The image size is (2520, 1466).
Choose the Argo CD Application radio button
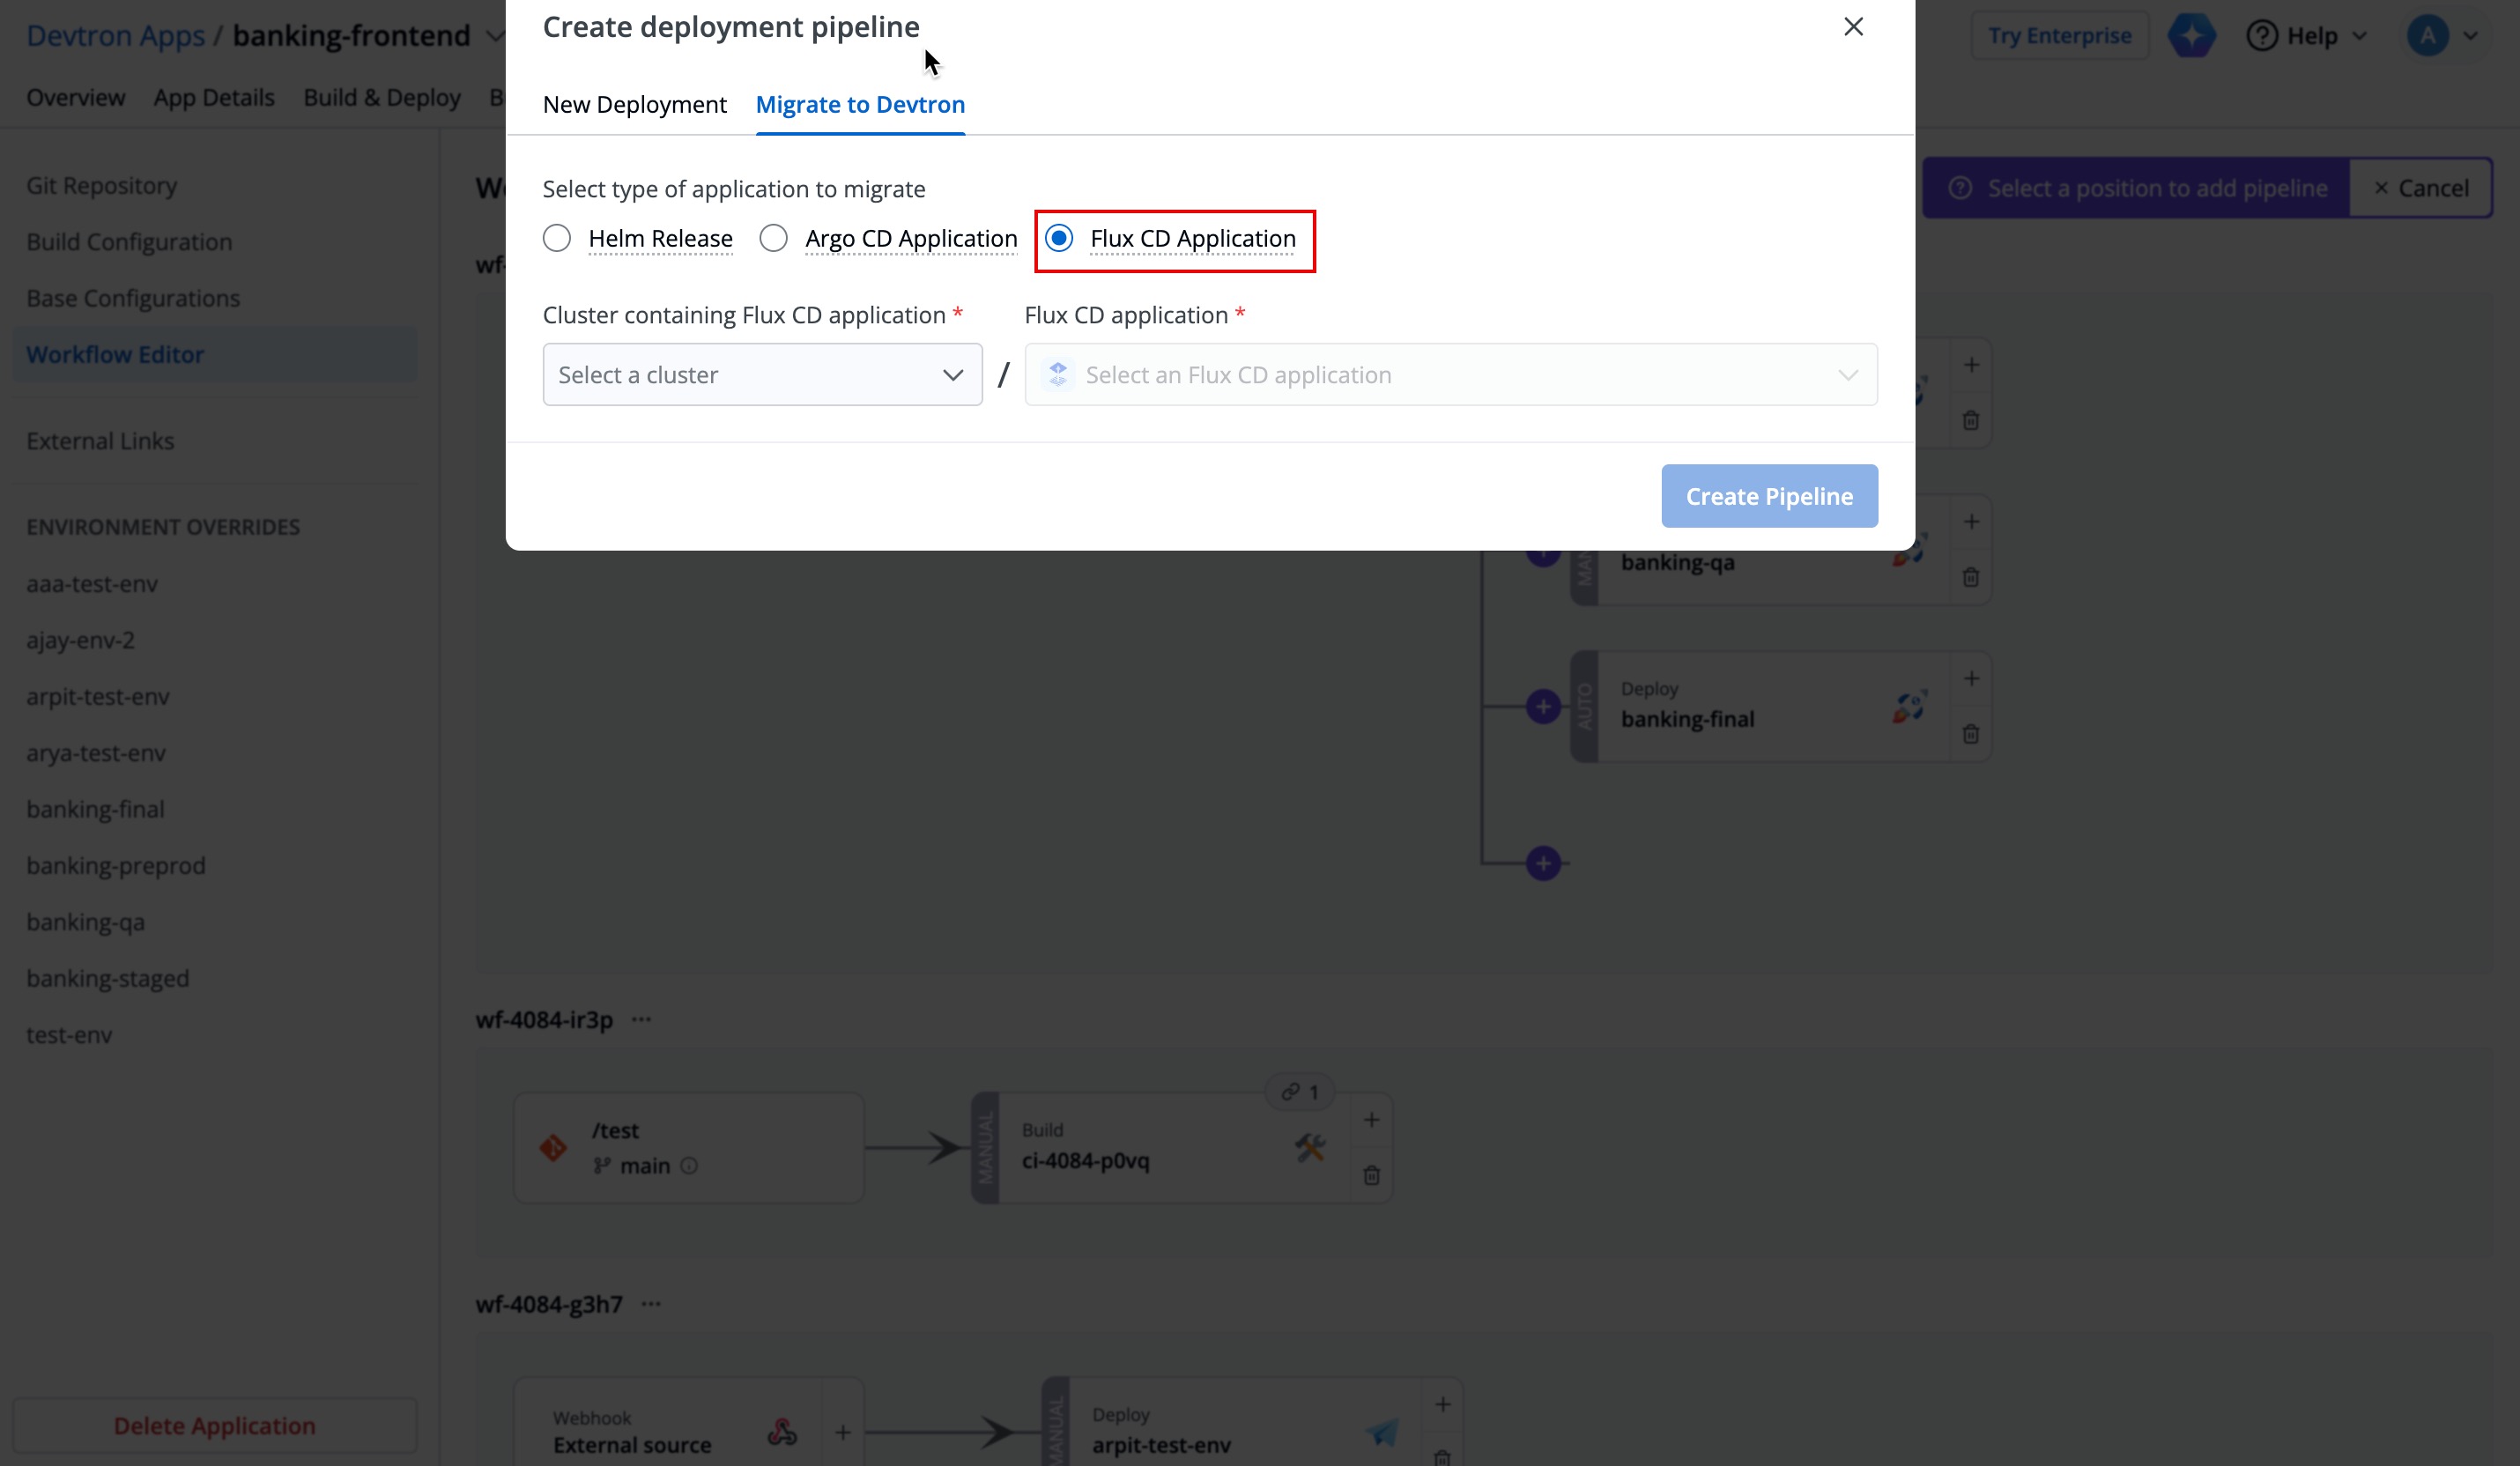point(773,238)
